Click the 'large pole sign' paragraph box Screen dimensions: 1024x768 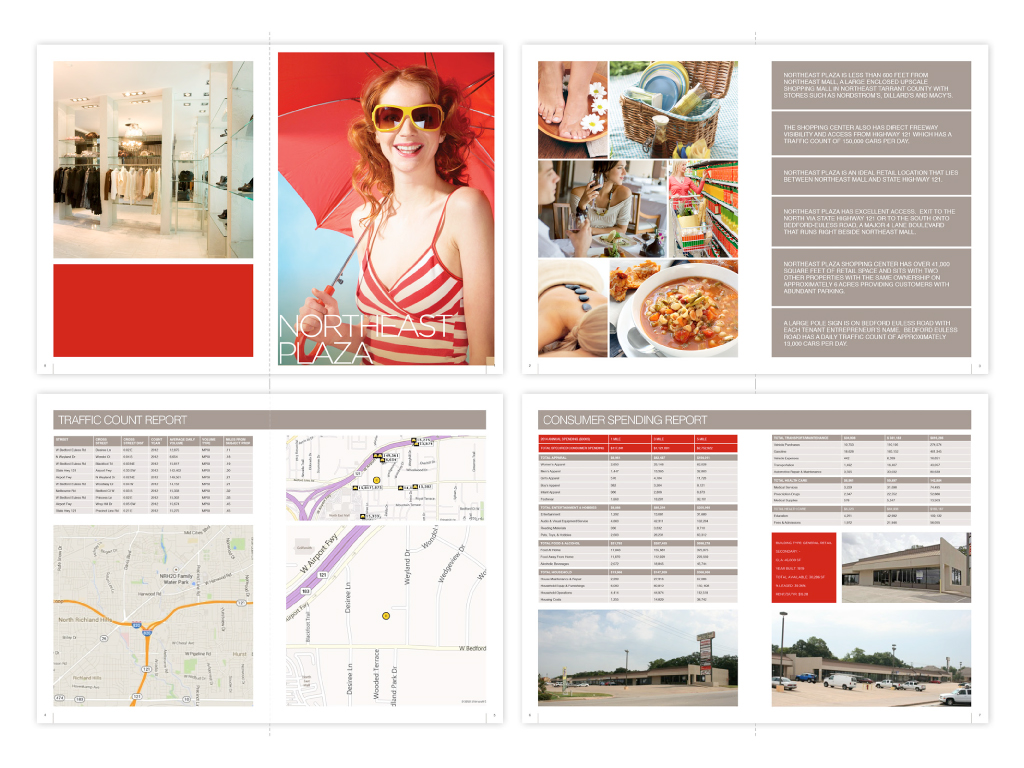871,333
